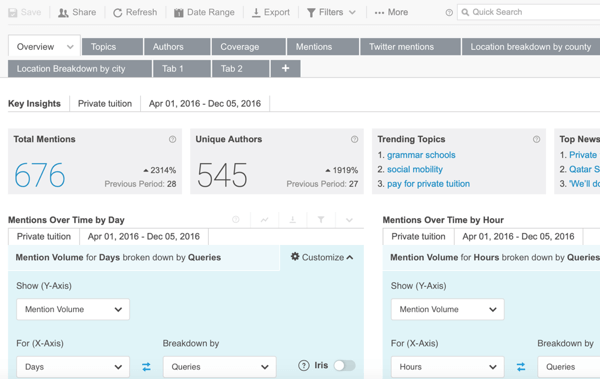Open the Overview tab dropdown arrow
Viewport: 600px width, 379px height.
(70, 47)
